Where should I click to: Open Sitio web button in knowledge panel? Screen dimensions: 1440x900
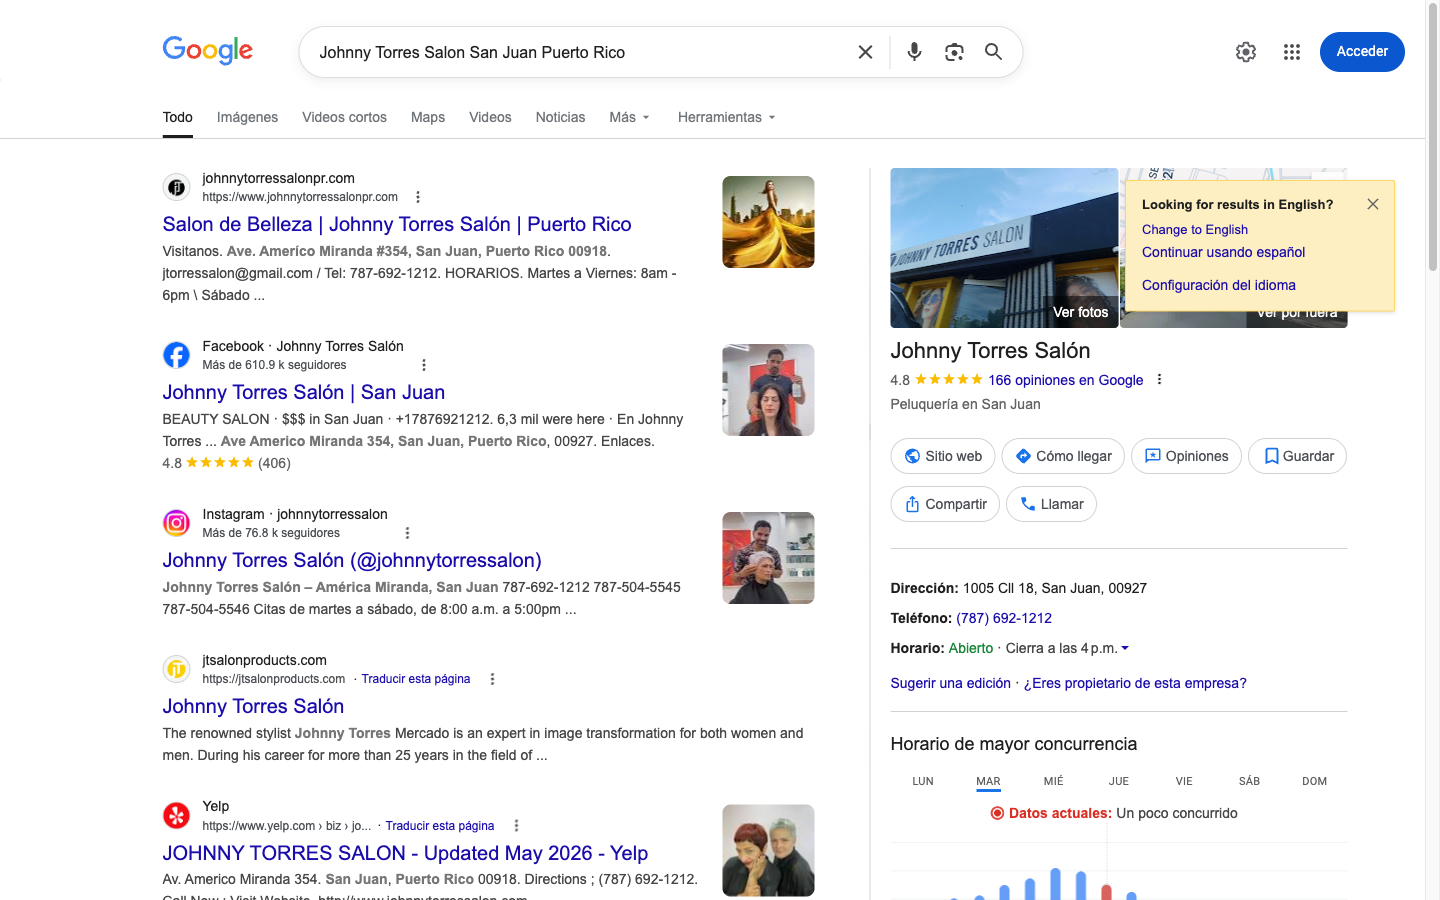pos(943,456)
